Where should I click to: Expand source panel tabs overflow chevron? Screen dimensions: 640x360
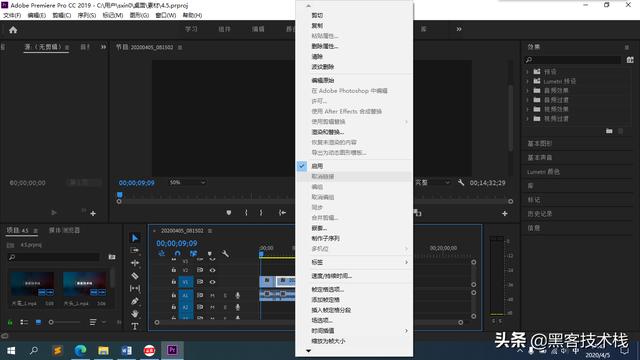click(103, 47)
